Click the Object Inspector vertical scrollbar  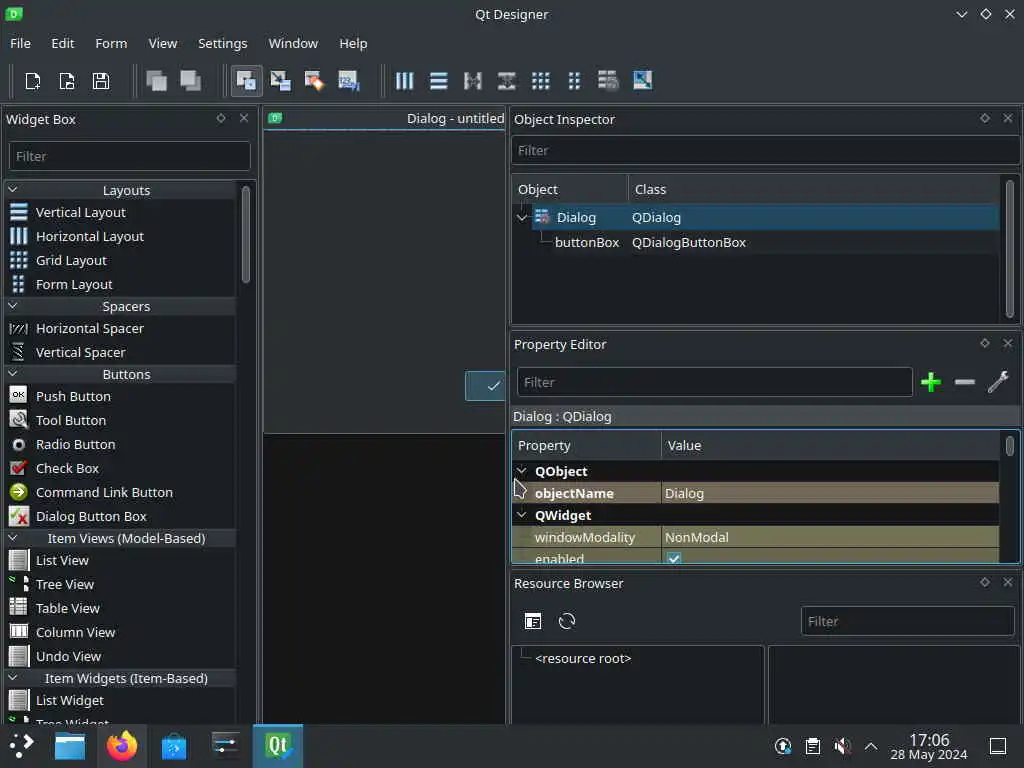click(1010, 249)
